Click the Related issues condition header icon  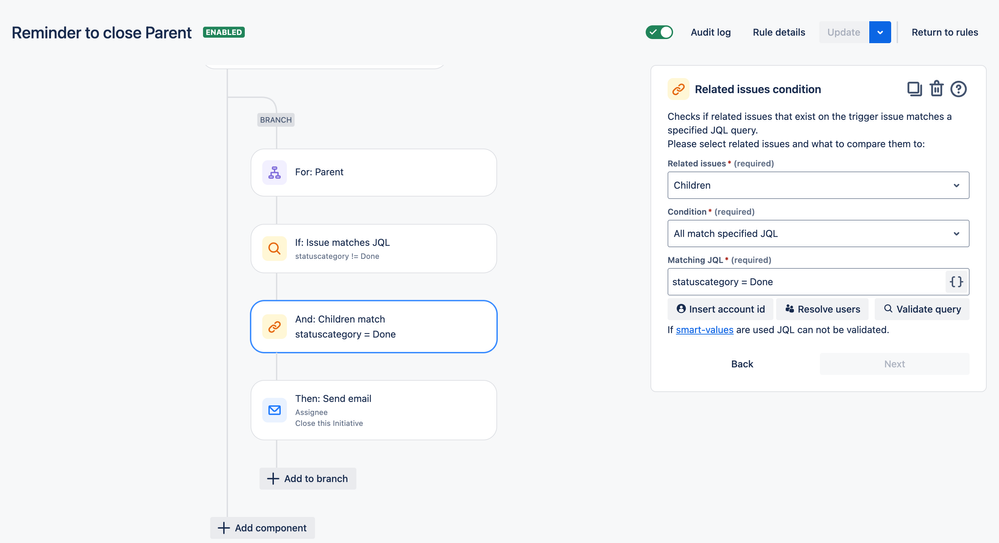[x=678, y=89]
